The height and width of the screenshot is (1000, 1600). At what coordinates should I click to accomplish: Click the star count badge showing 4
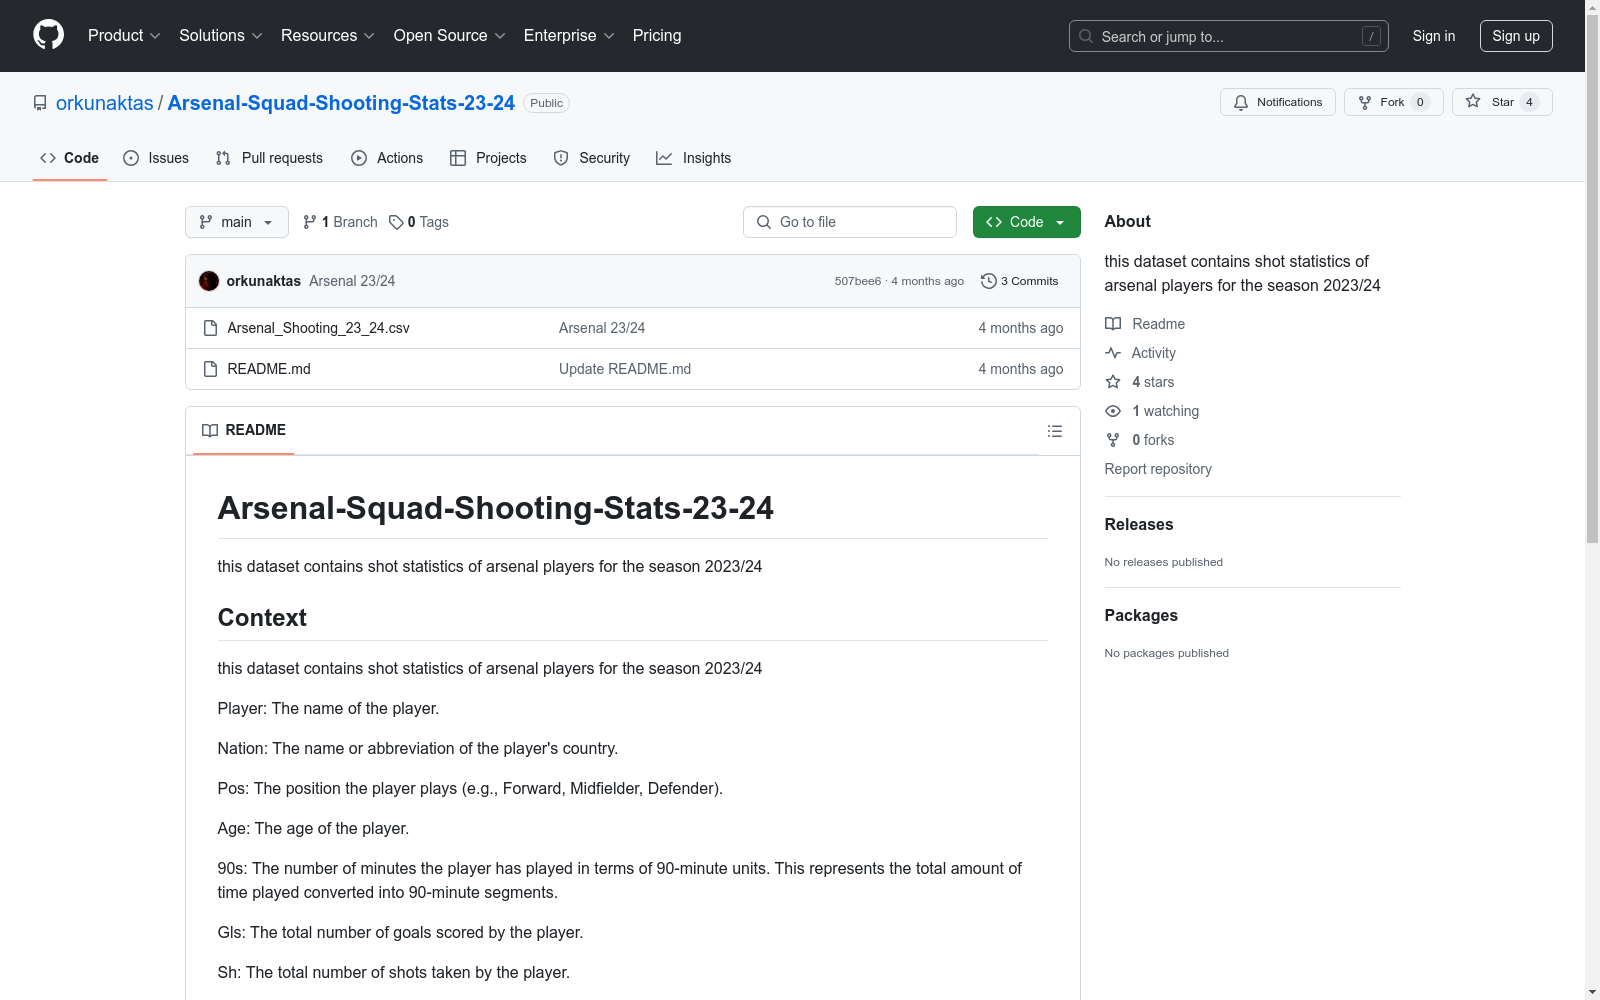click(x=1529, y=102)
